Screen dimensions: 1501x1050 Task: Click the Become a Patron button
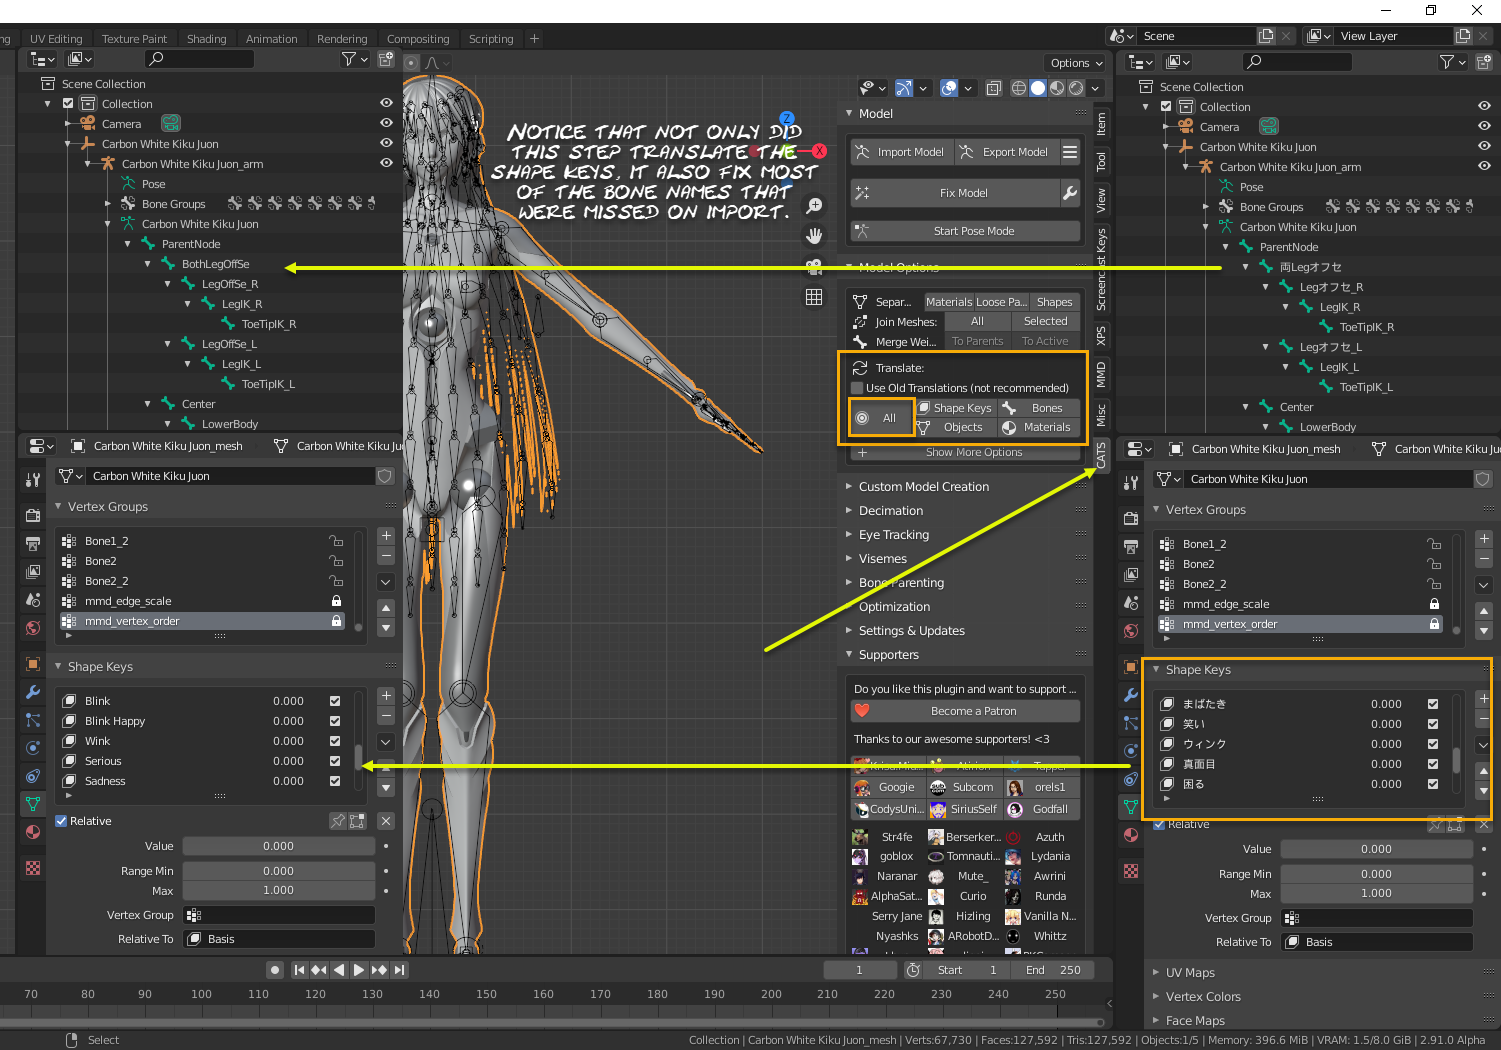click(973, 711)
